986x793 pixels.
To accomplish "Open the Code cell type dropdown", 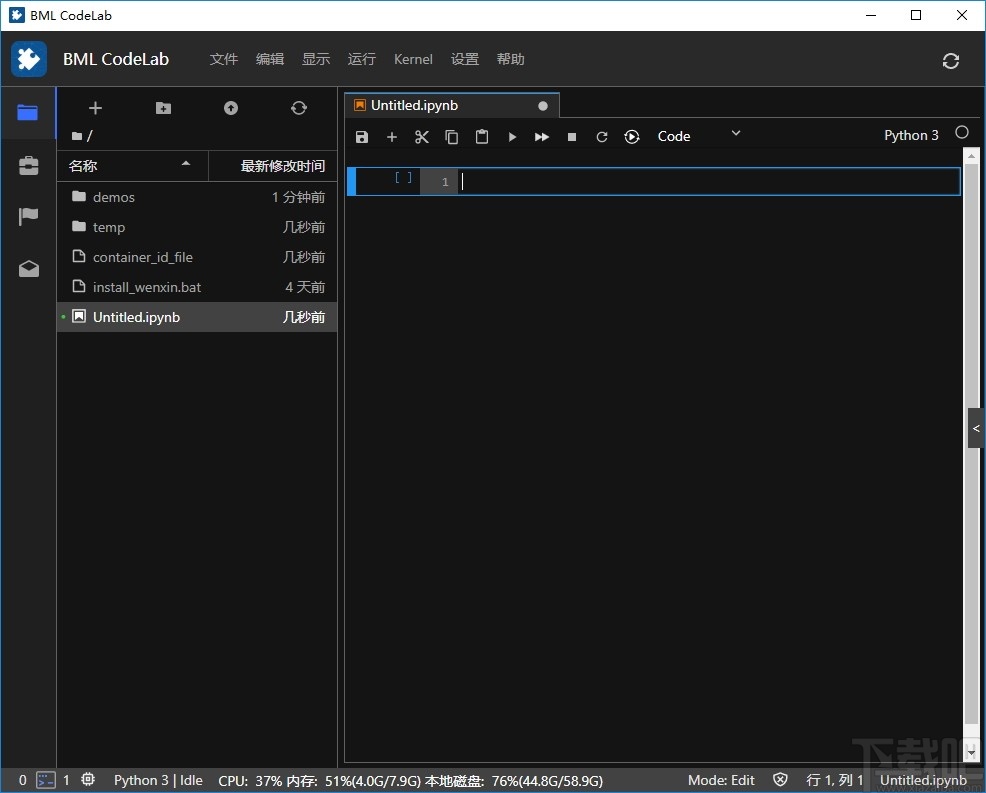I will coord(690,136).
